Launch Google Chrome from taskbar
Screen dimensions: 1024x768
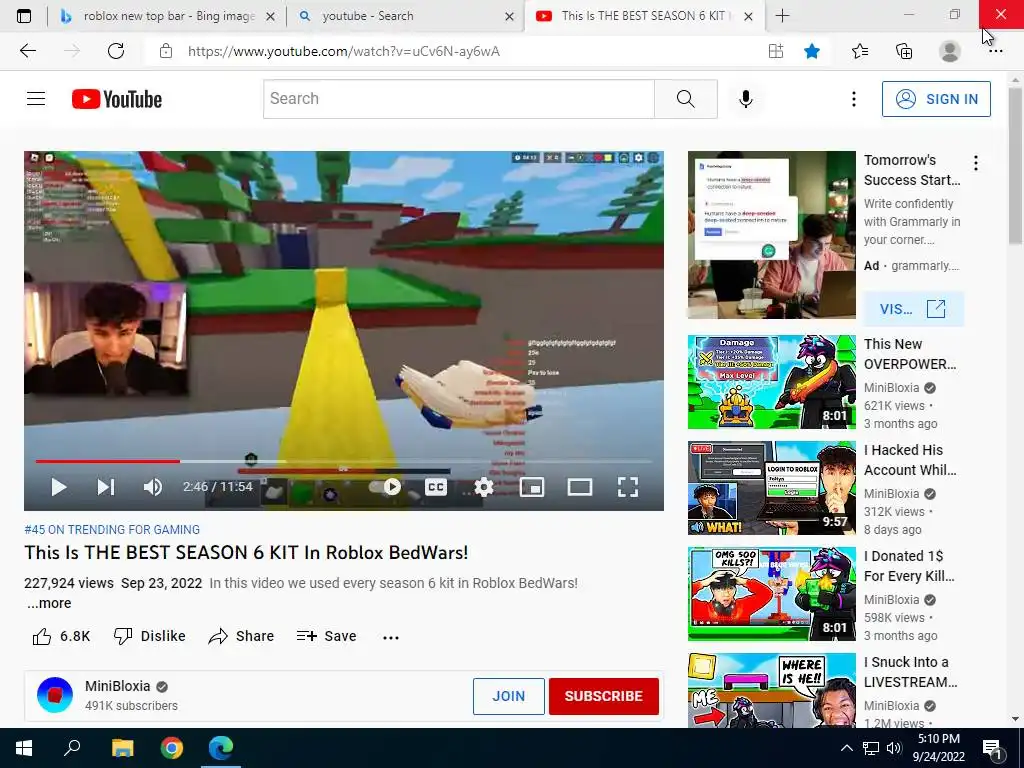172,748
